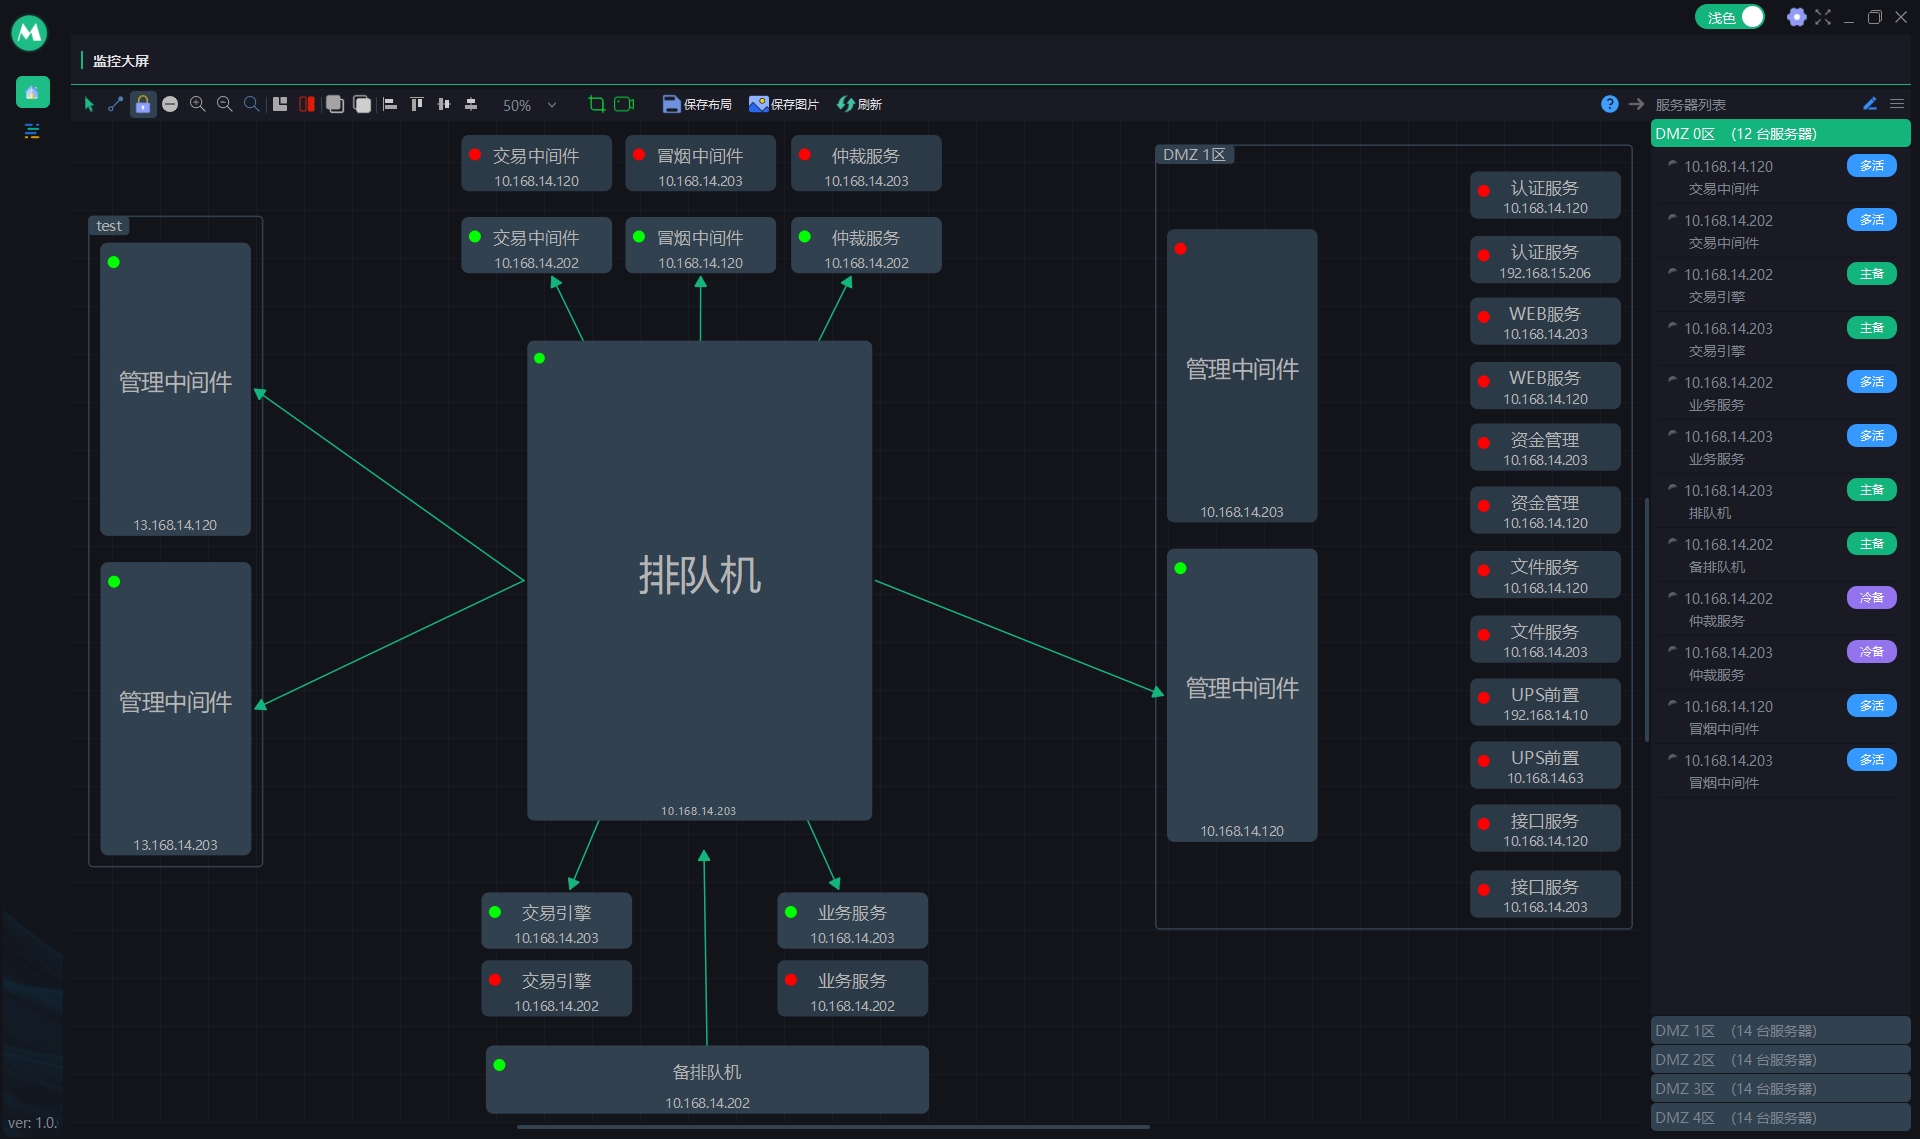Click the green video camera icon
Screen dimensions: 1920x1139
pos(625,104)
